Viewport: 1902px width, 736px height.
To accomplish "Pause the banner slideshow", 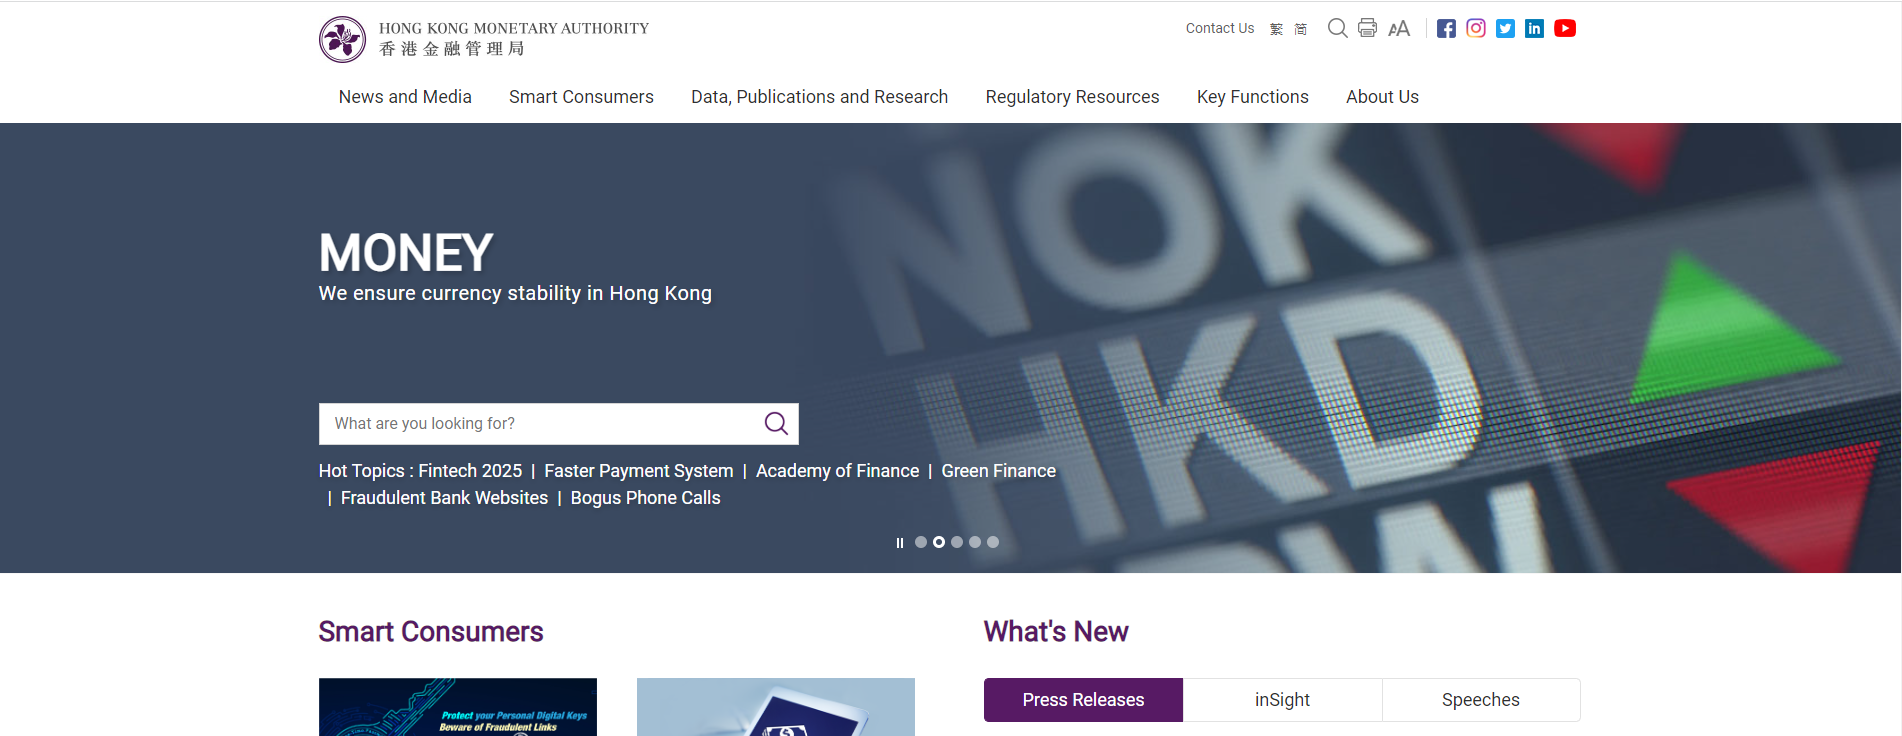I will click(900, 543).
